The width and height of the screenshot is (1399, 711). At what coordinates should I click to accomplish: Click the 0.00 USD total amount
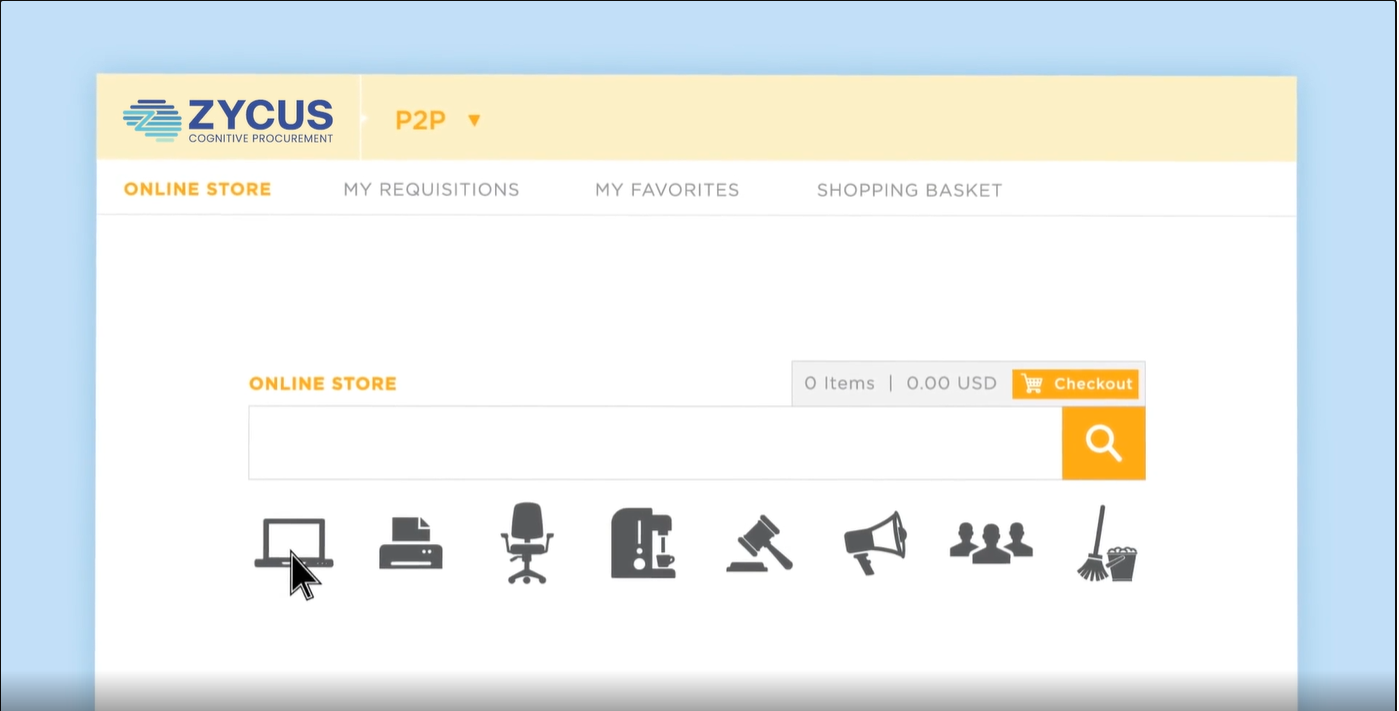pos(951,383)
